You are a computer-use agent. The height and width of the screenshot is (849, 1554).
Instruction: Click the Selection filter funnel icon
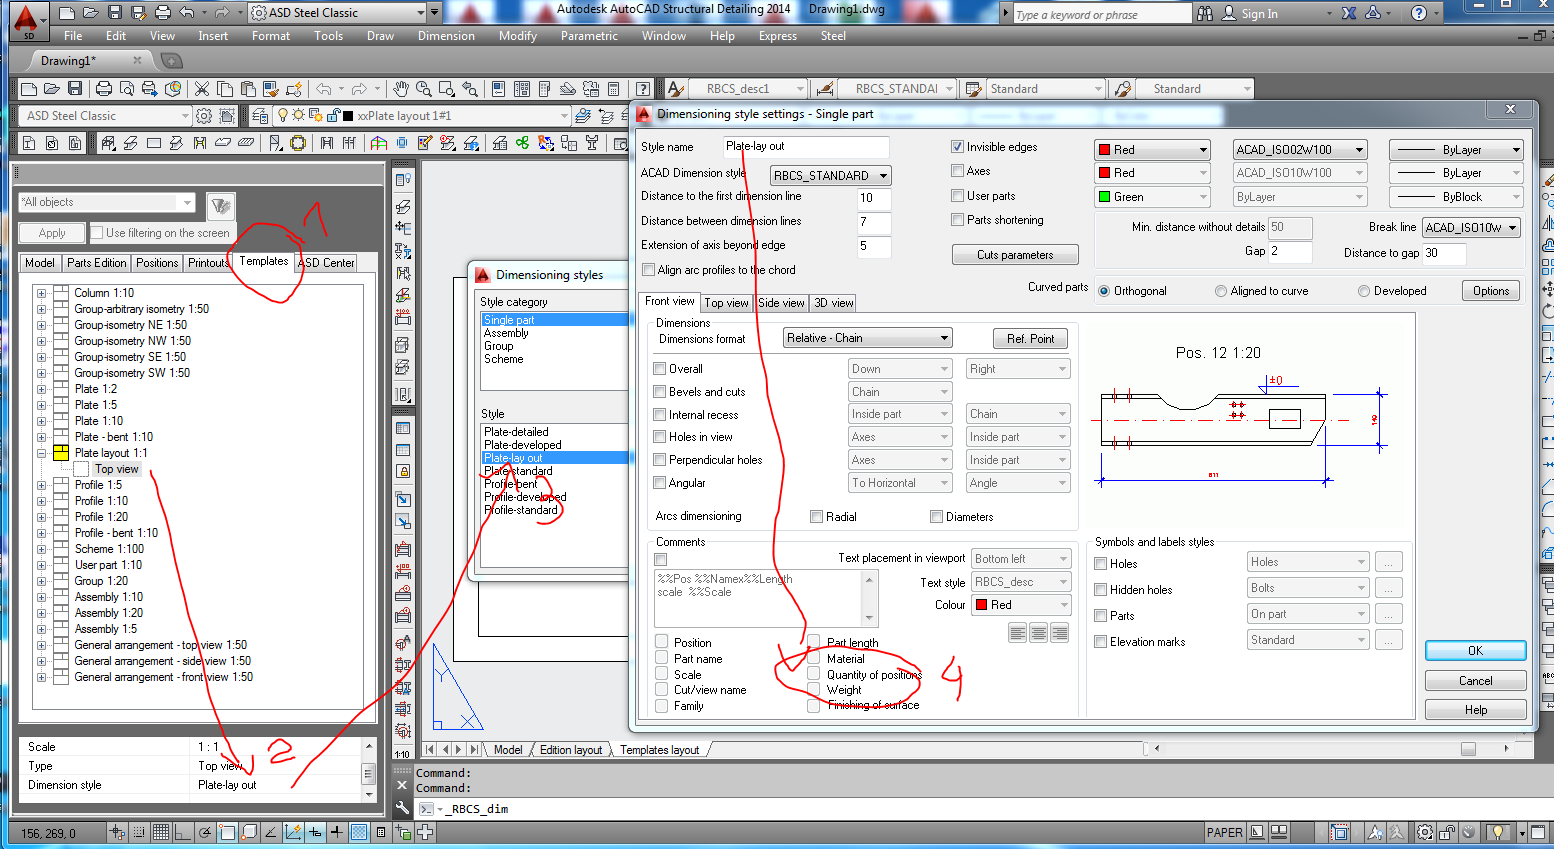(x=221, y=207)
